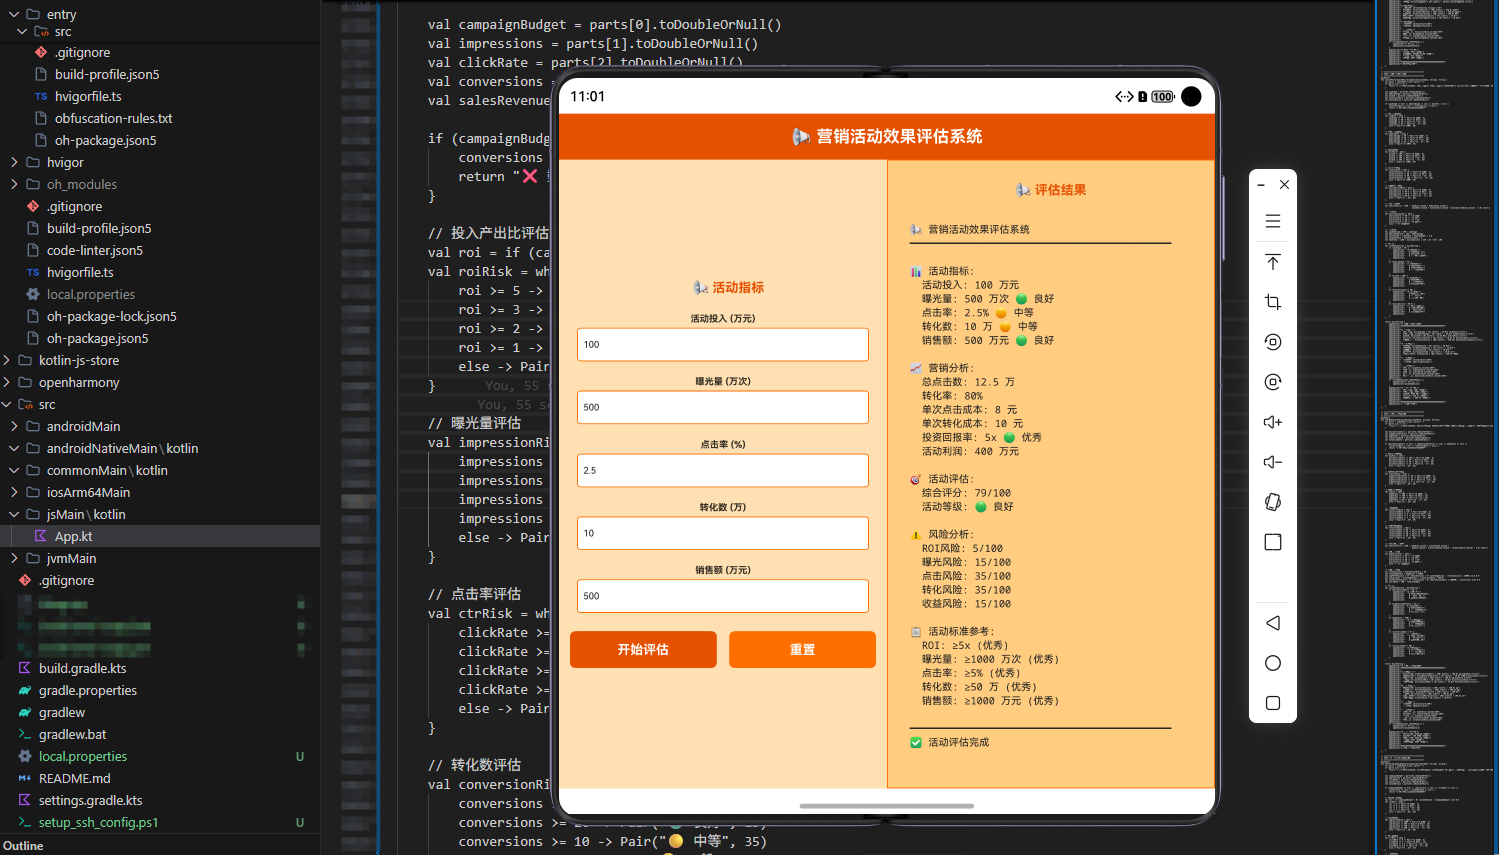Focus the 点击率 (%) input field
The width and height of the screenshot is (1499, 855).
tap(723, 470)
